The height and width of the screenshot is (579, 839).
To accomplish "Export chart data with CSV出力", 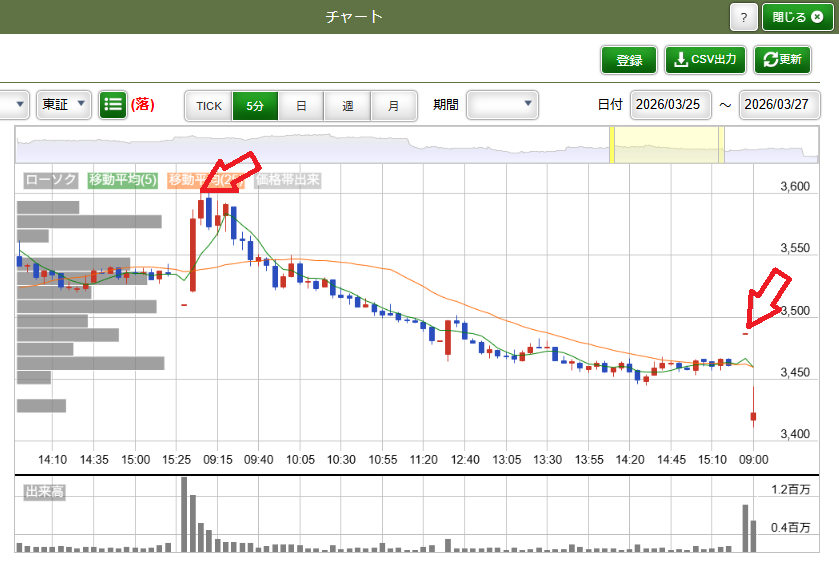I will tap(705, 60).
